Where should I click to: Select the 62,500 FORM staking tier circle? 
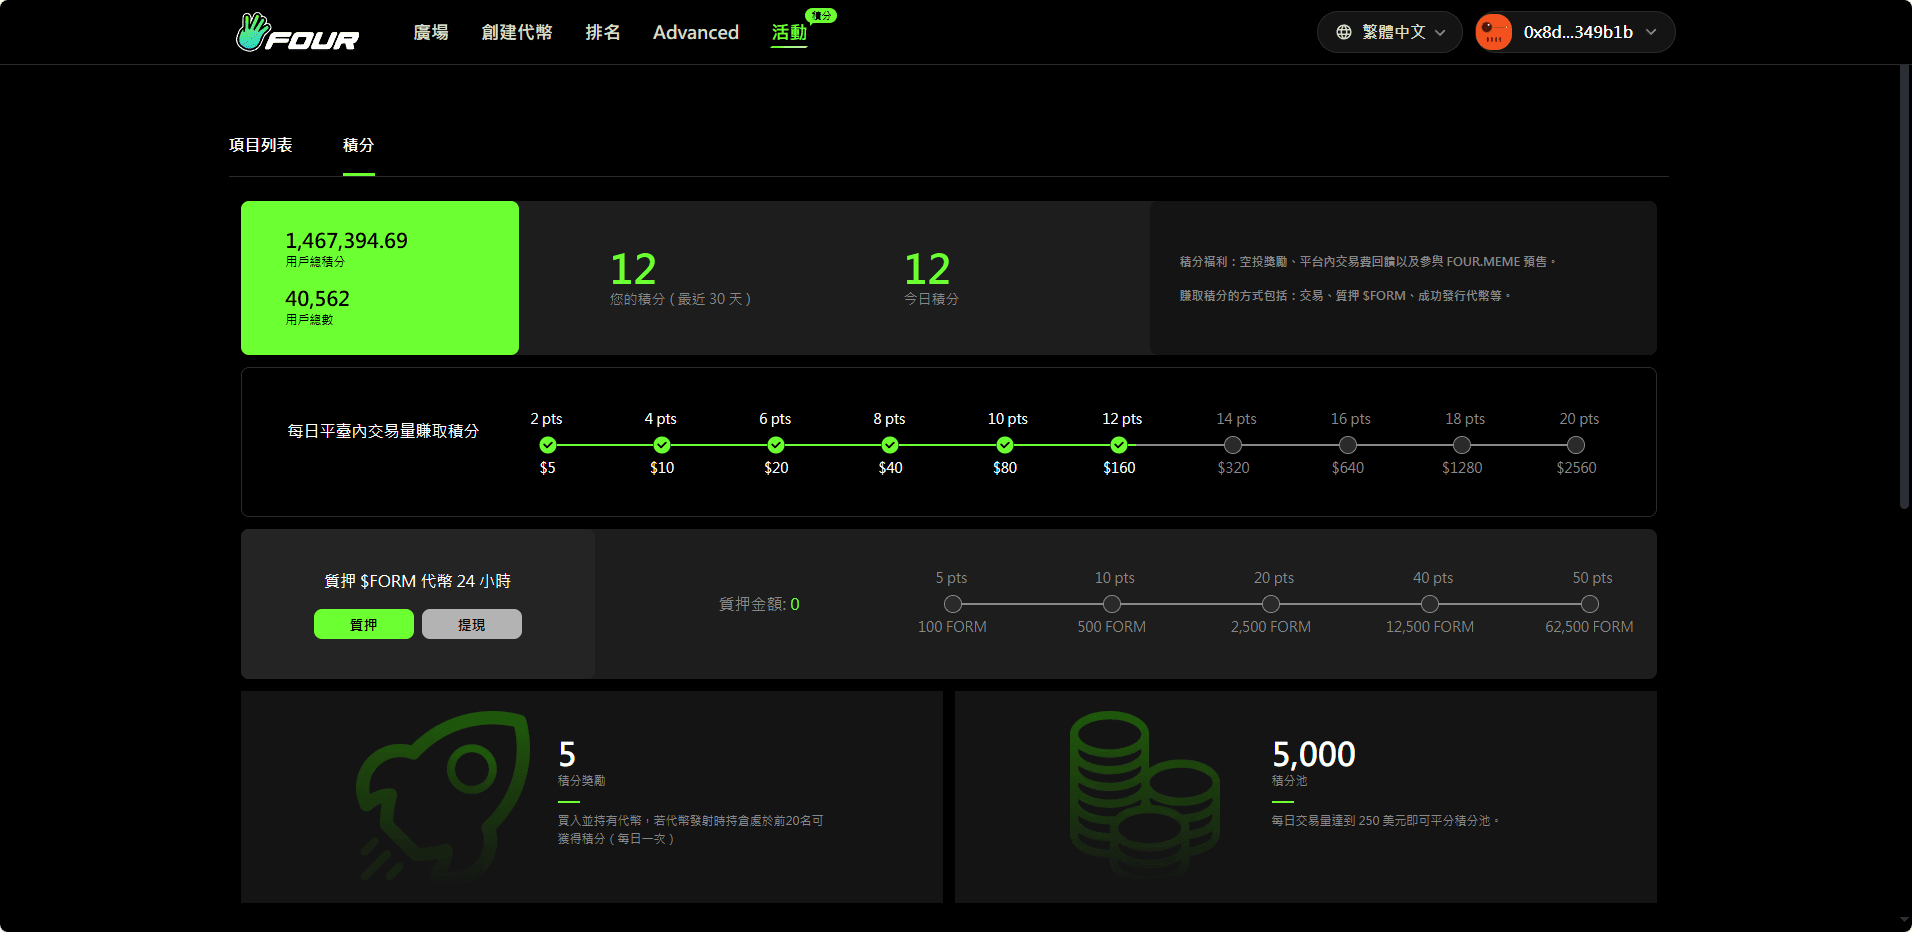click(1590, 604)
